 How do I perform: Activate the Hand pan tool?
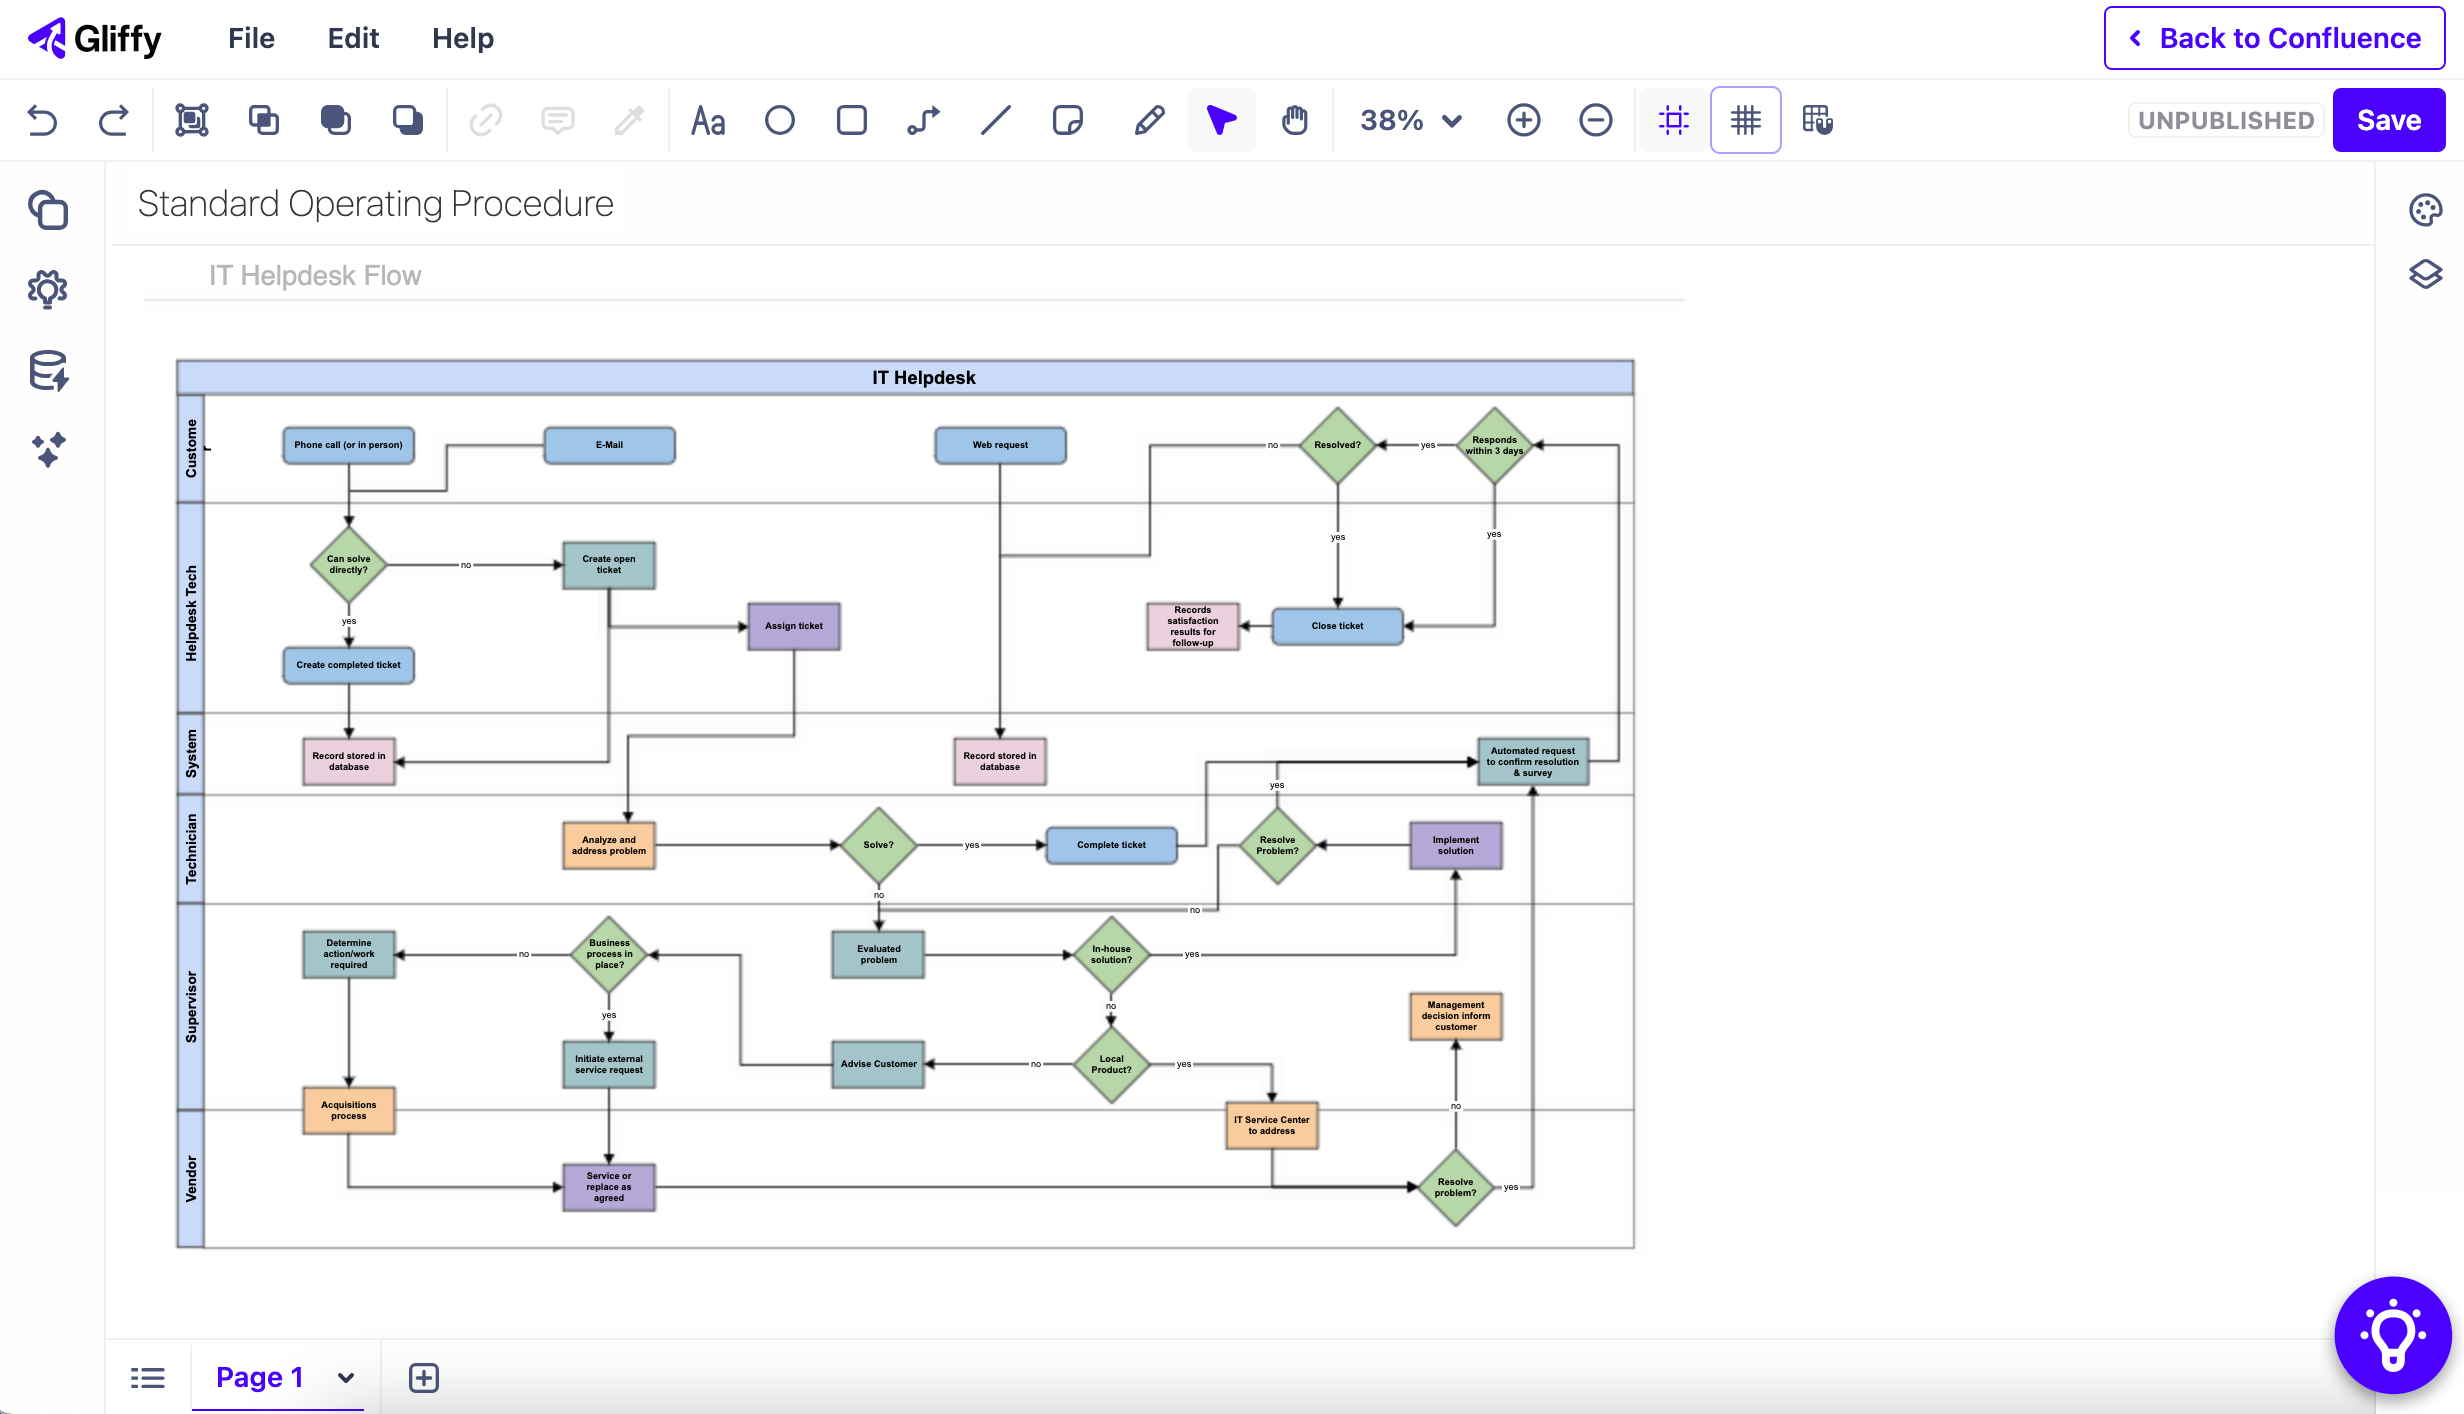[x=1295, y=121]
